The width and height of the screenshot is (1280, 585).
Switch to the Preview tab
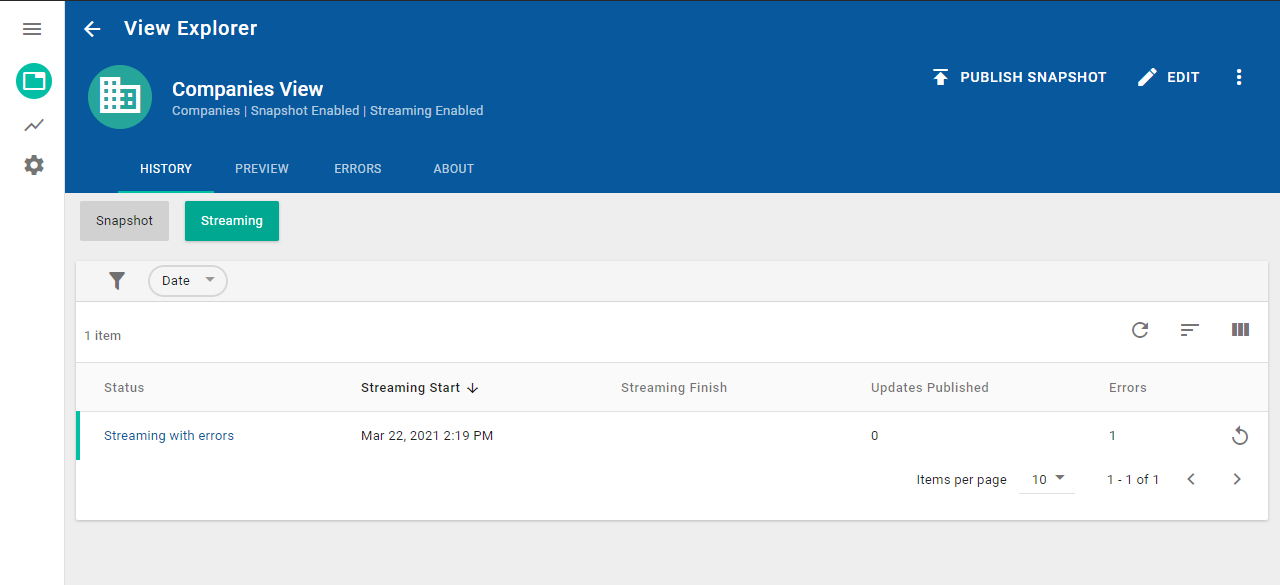click(x=262, y=169)
